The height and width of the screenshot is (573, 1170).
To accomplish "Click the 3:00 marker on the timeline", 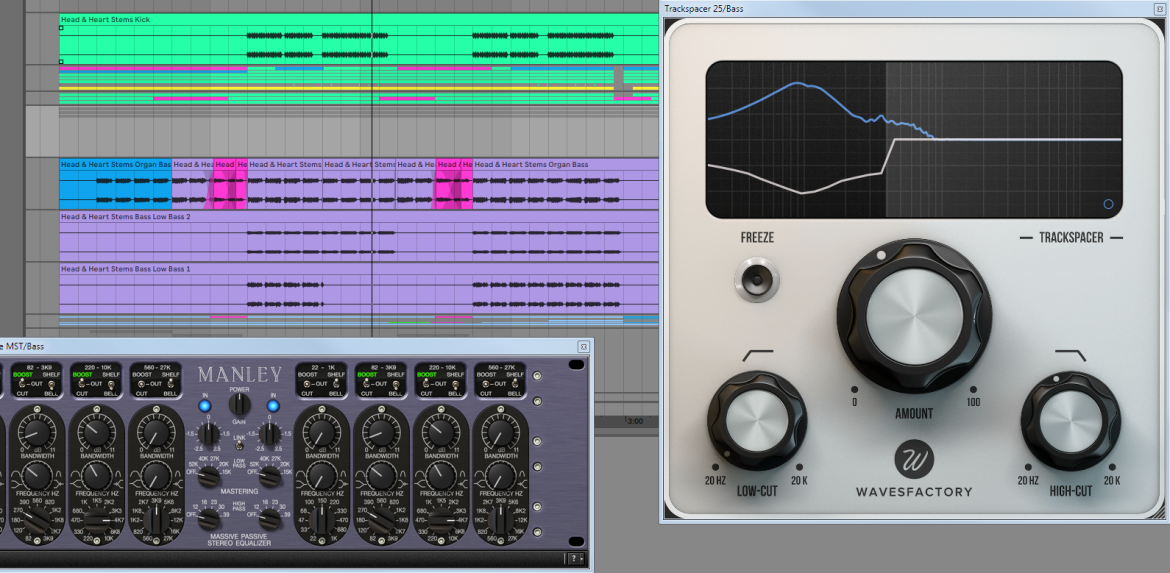I will pos(635,421).
